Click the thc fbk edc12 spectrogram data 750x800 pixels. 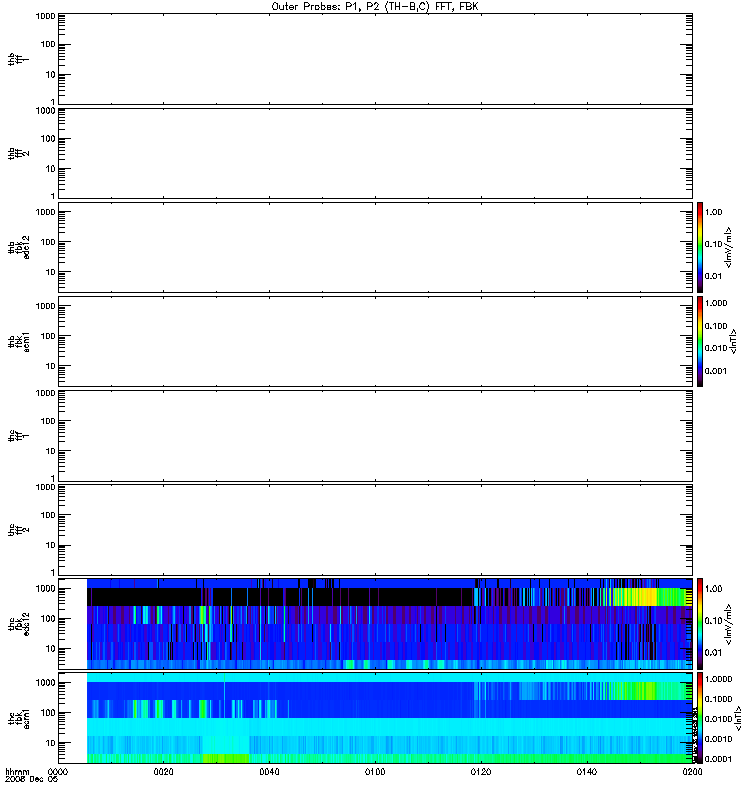click(390, 624)
